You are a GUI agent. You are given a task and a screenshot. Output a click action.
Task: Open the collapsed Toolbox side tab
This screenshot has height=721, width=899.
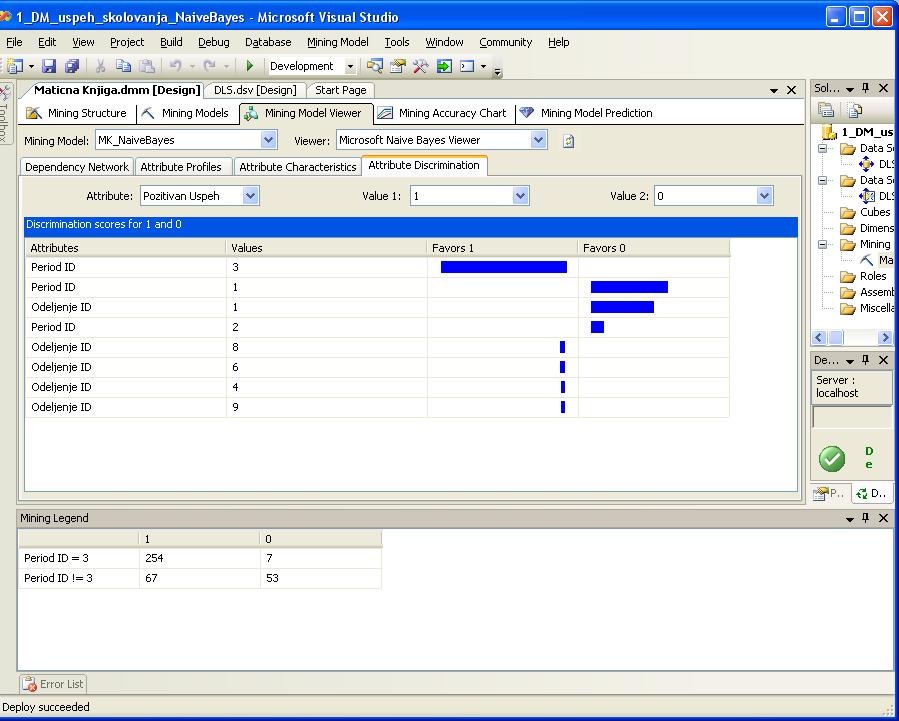tap(5, 115)
